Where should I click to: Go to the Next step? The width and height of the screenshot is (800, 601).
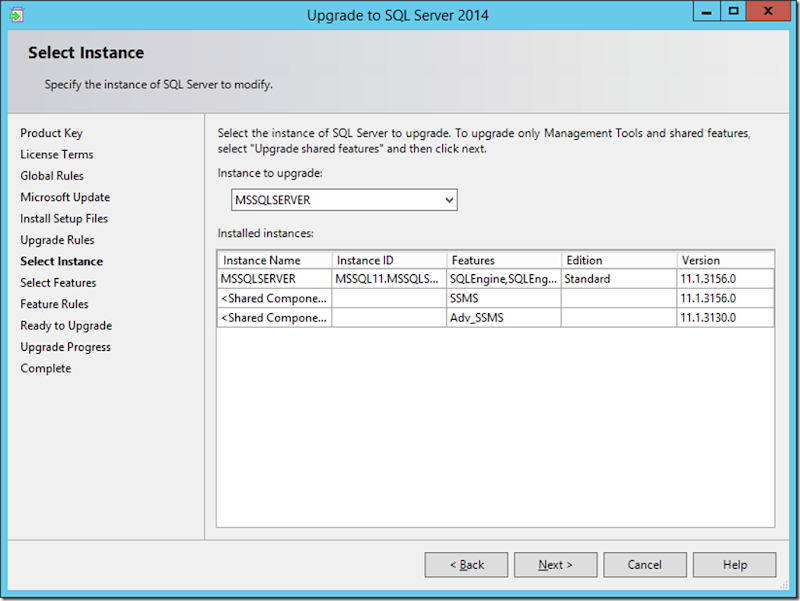(x=555, y=565)
